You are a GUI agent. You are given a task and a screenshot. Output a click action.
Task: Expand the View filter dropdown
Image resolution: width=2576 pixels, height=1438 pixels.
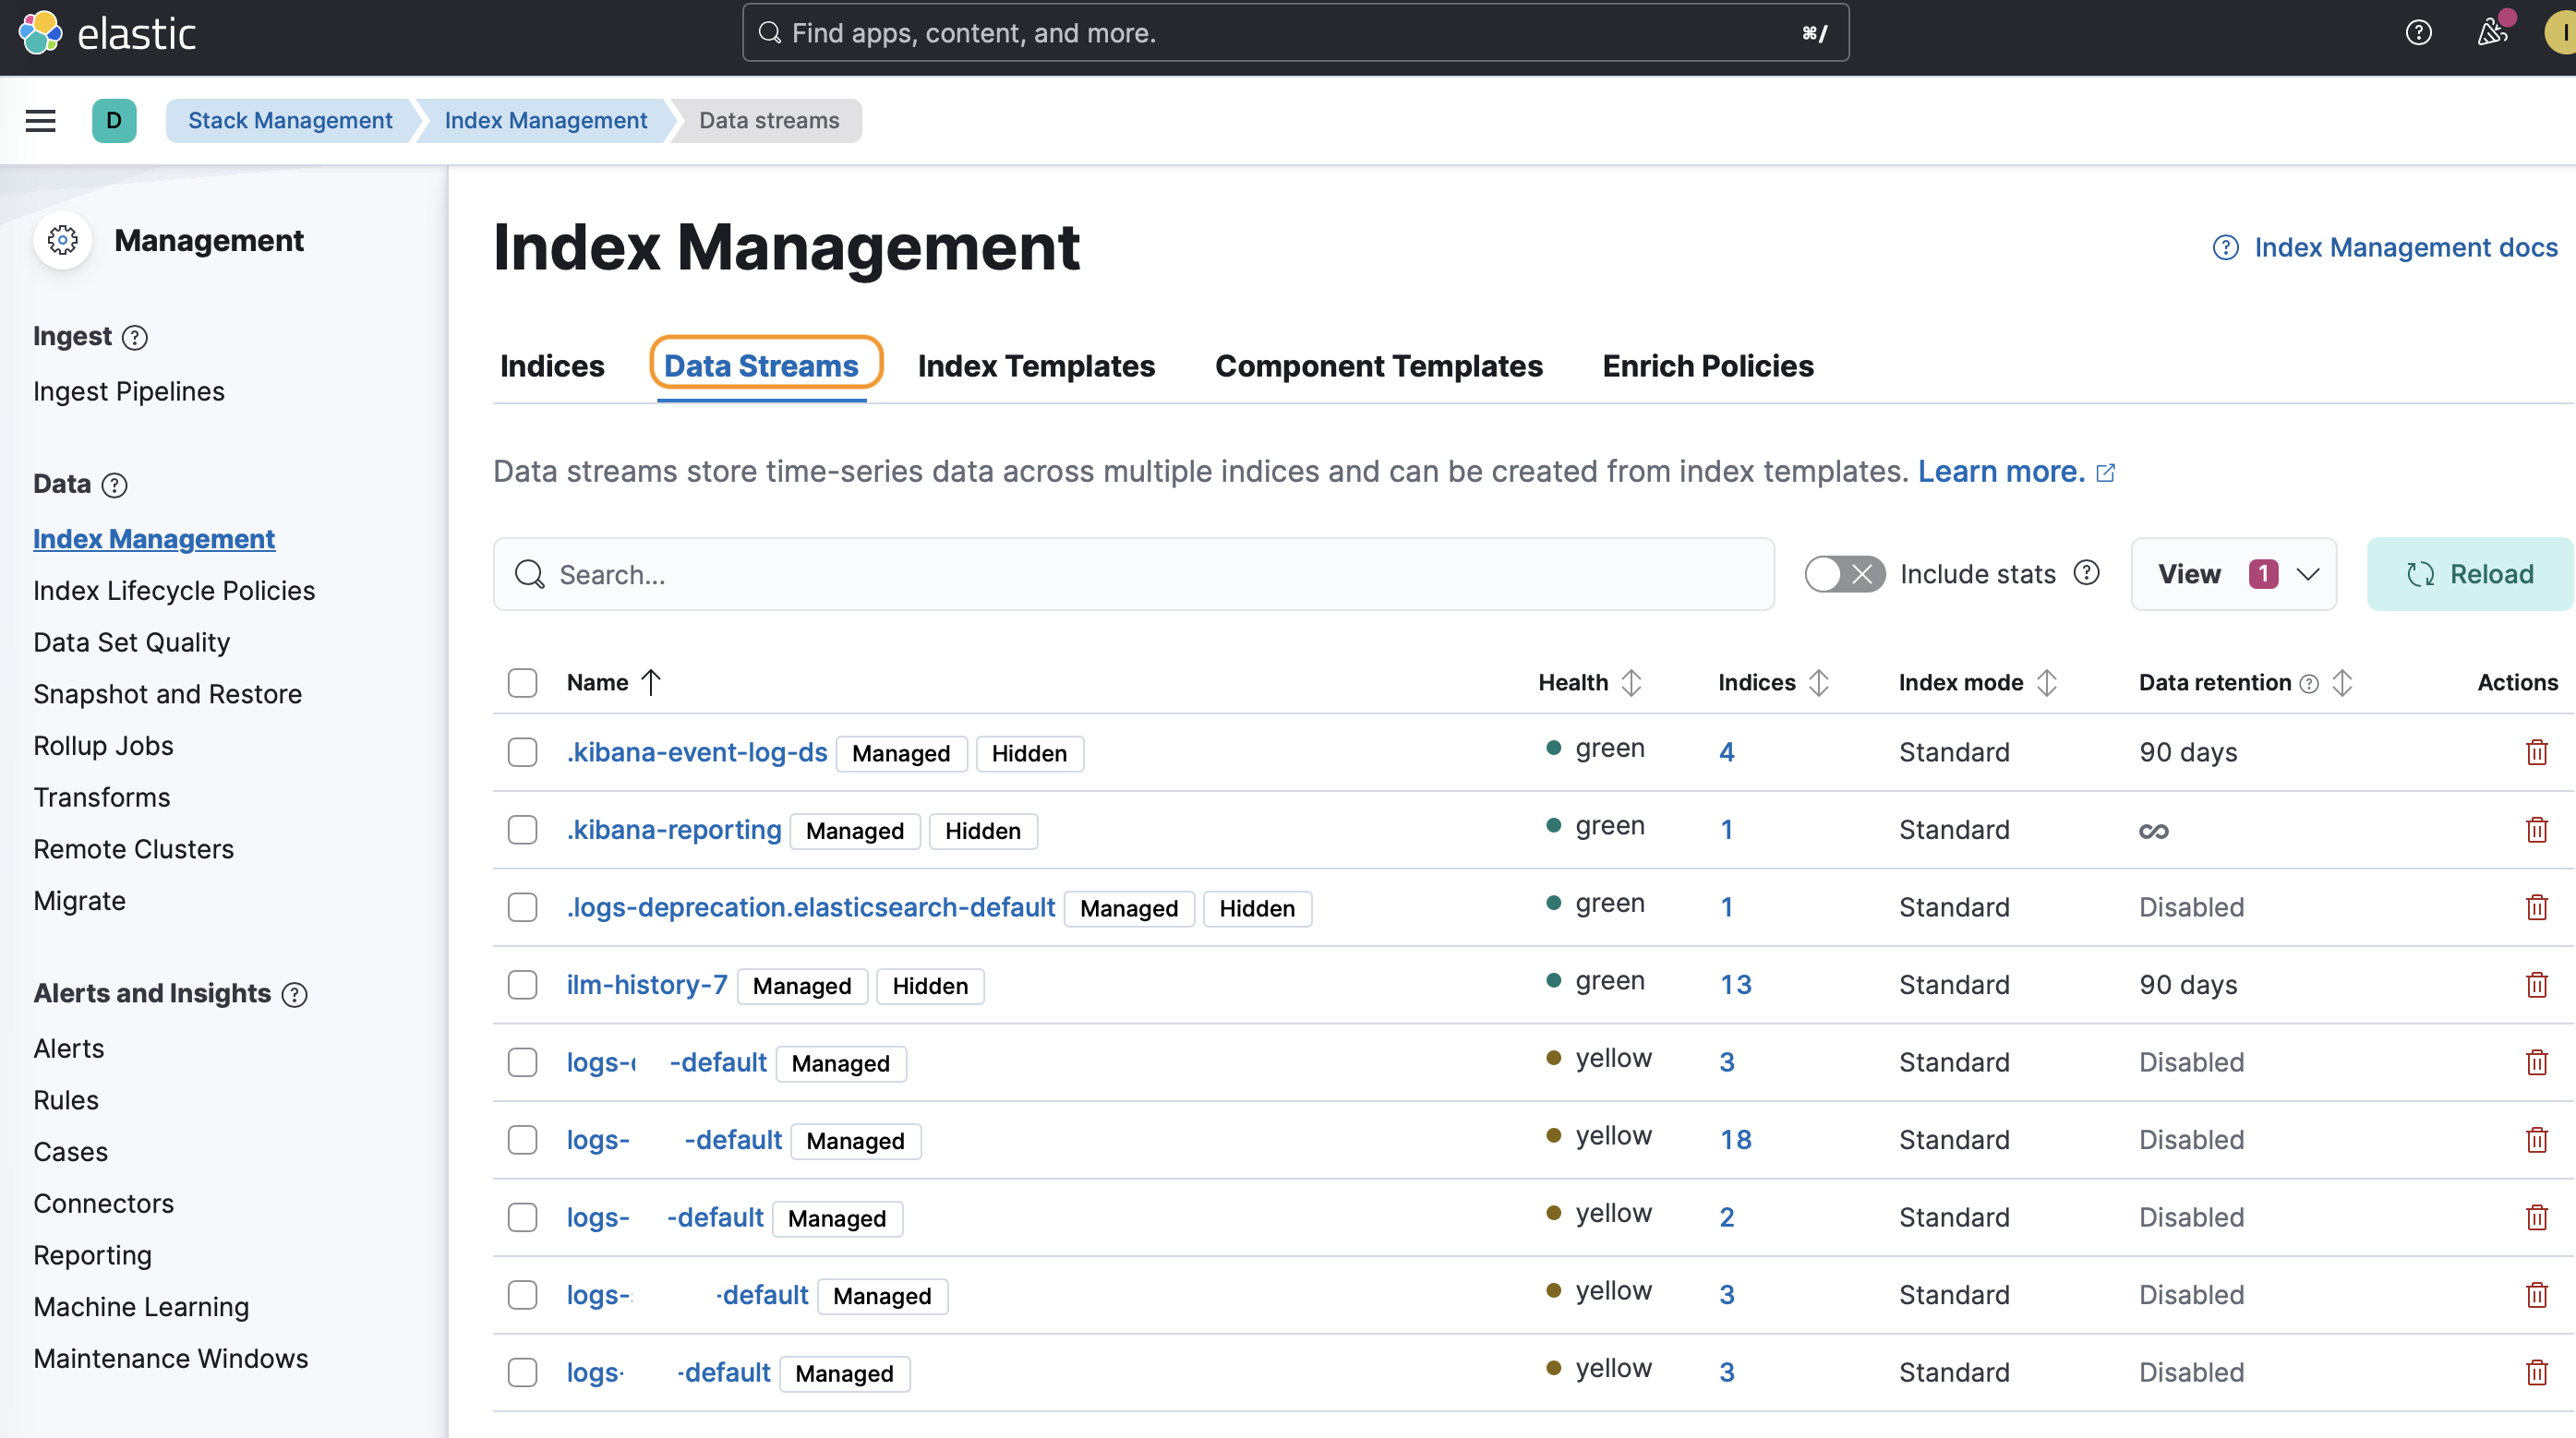(x=2233, y=574)
